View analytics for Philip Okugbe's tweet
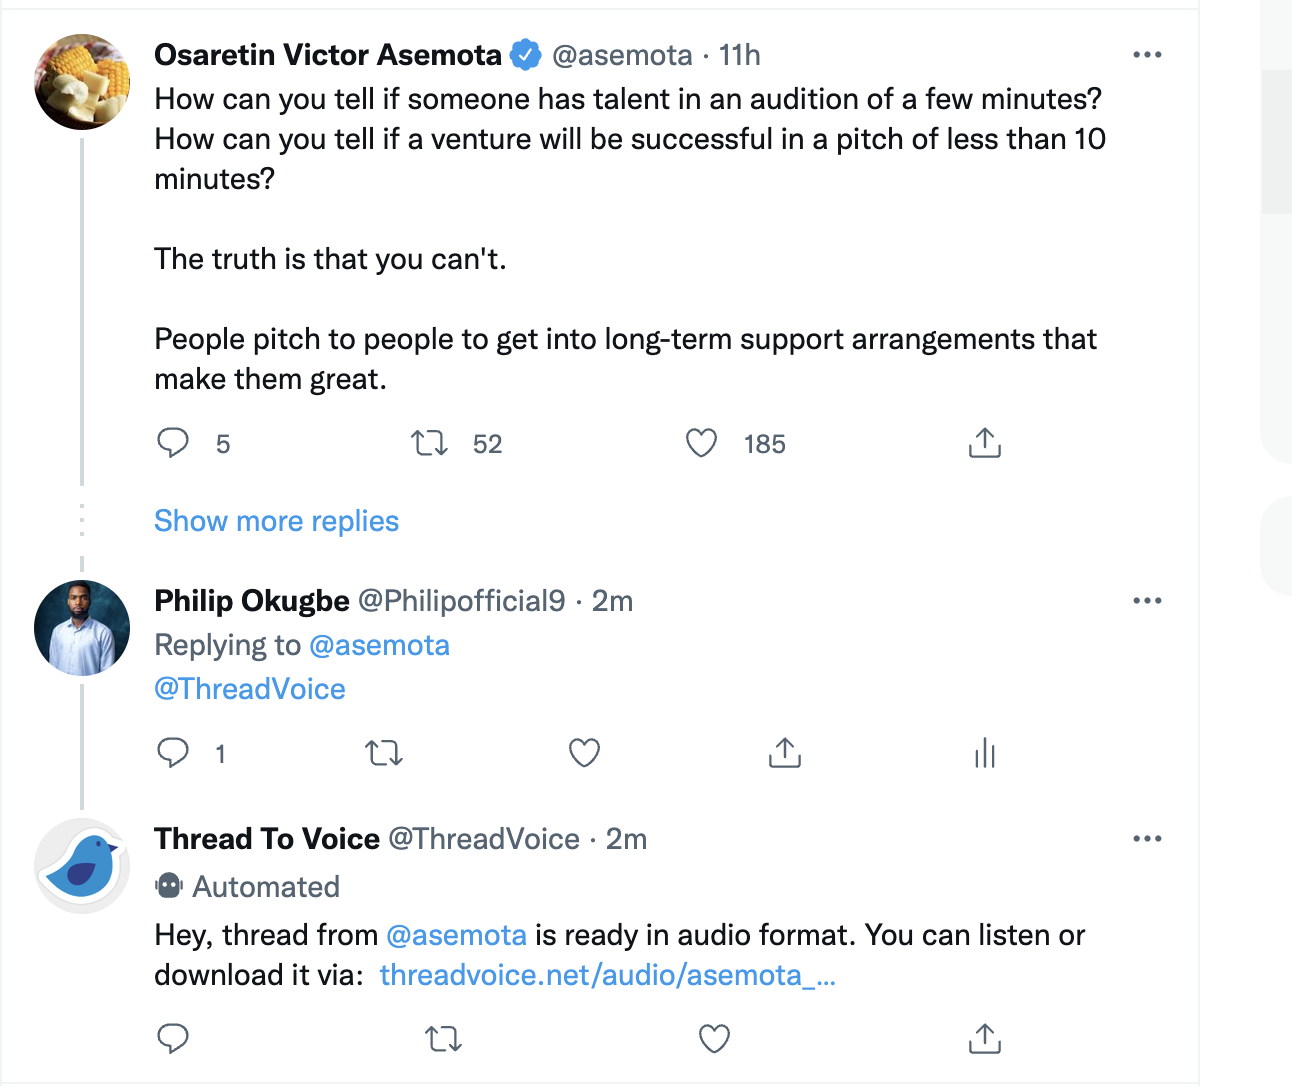Viewport: 1292px width, 1086px height. pyautogui.click(x=985, y=752)
